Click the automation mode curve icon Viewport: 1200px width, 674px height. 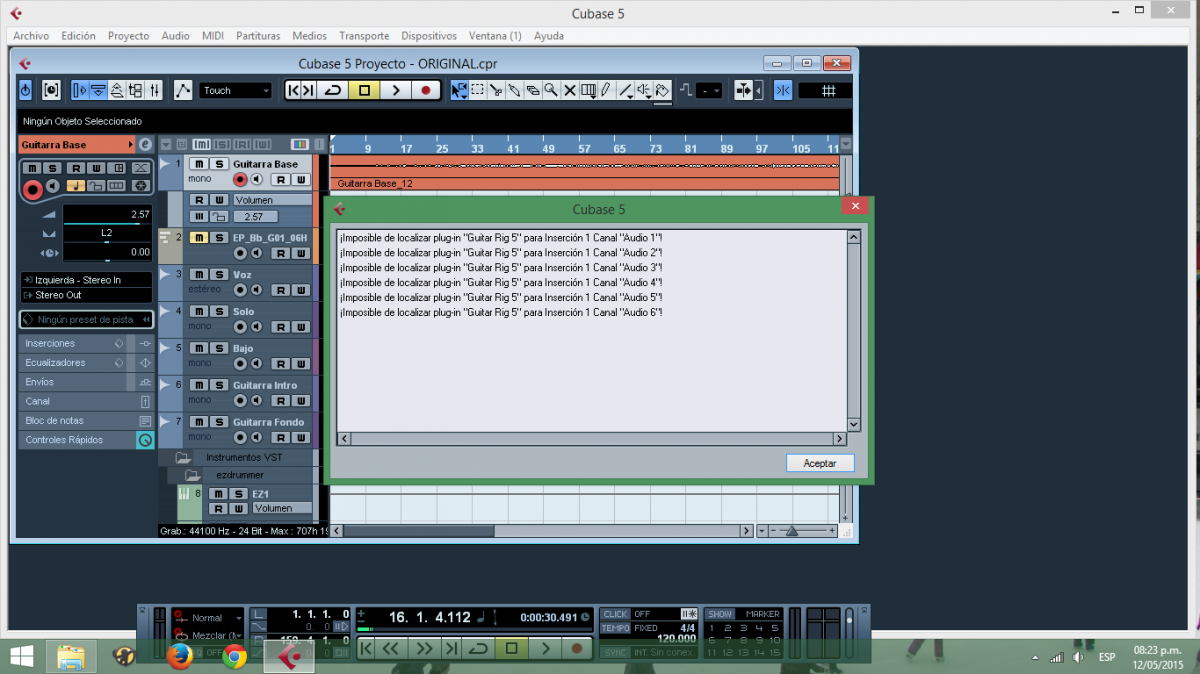coord(183,90)
